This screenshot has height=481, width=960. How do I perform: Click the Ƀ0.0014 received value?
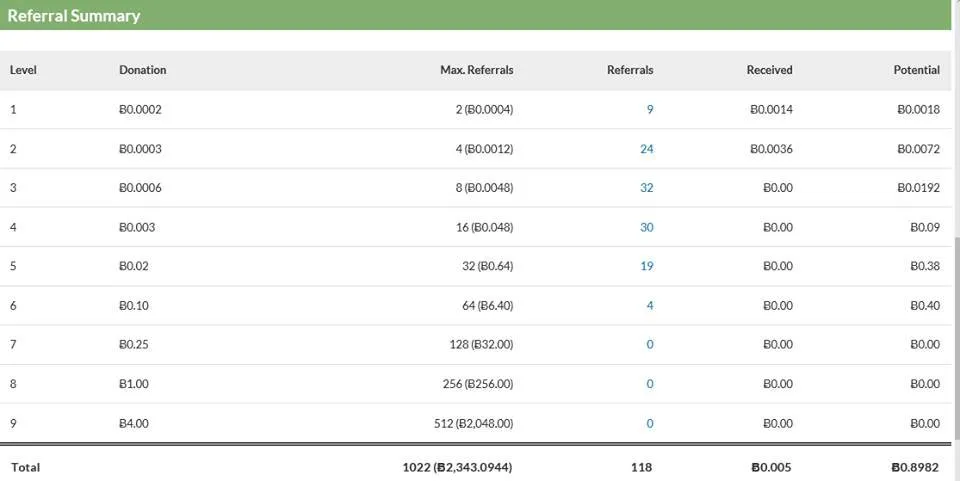(771, 110)
